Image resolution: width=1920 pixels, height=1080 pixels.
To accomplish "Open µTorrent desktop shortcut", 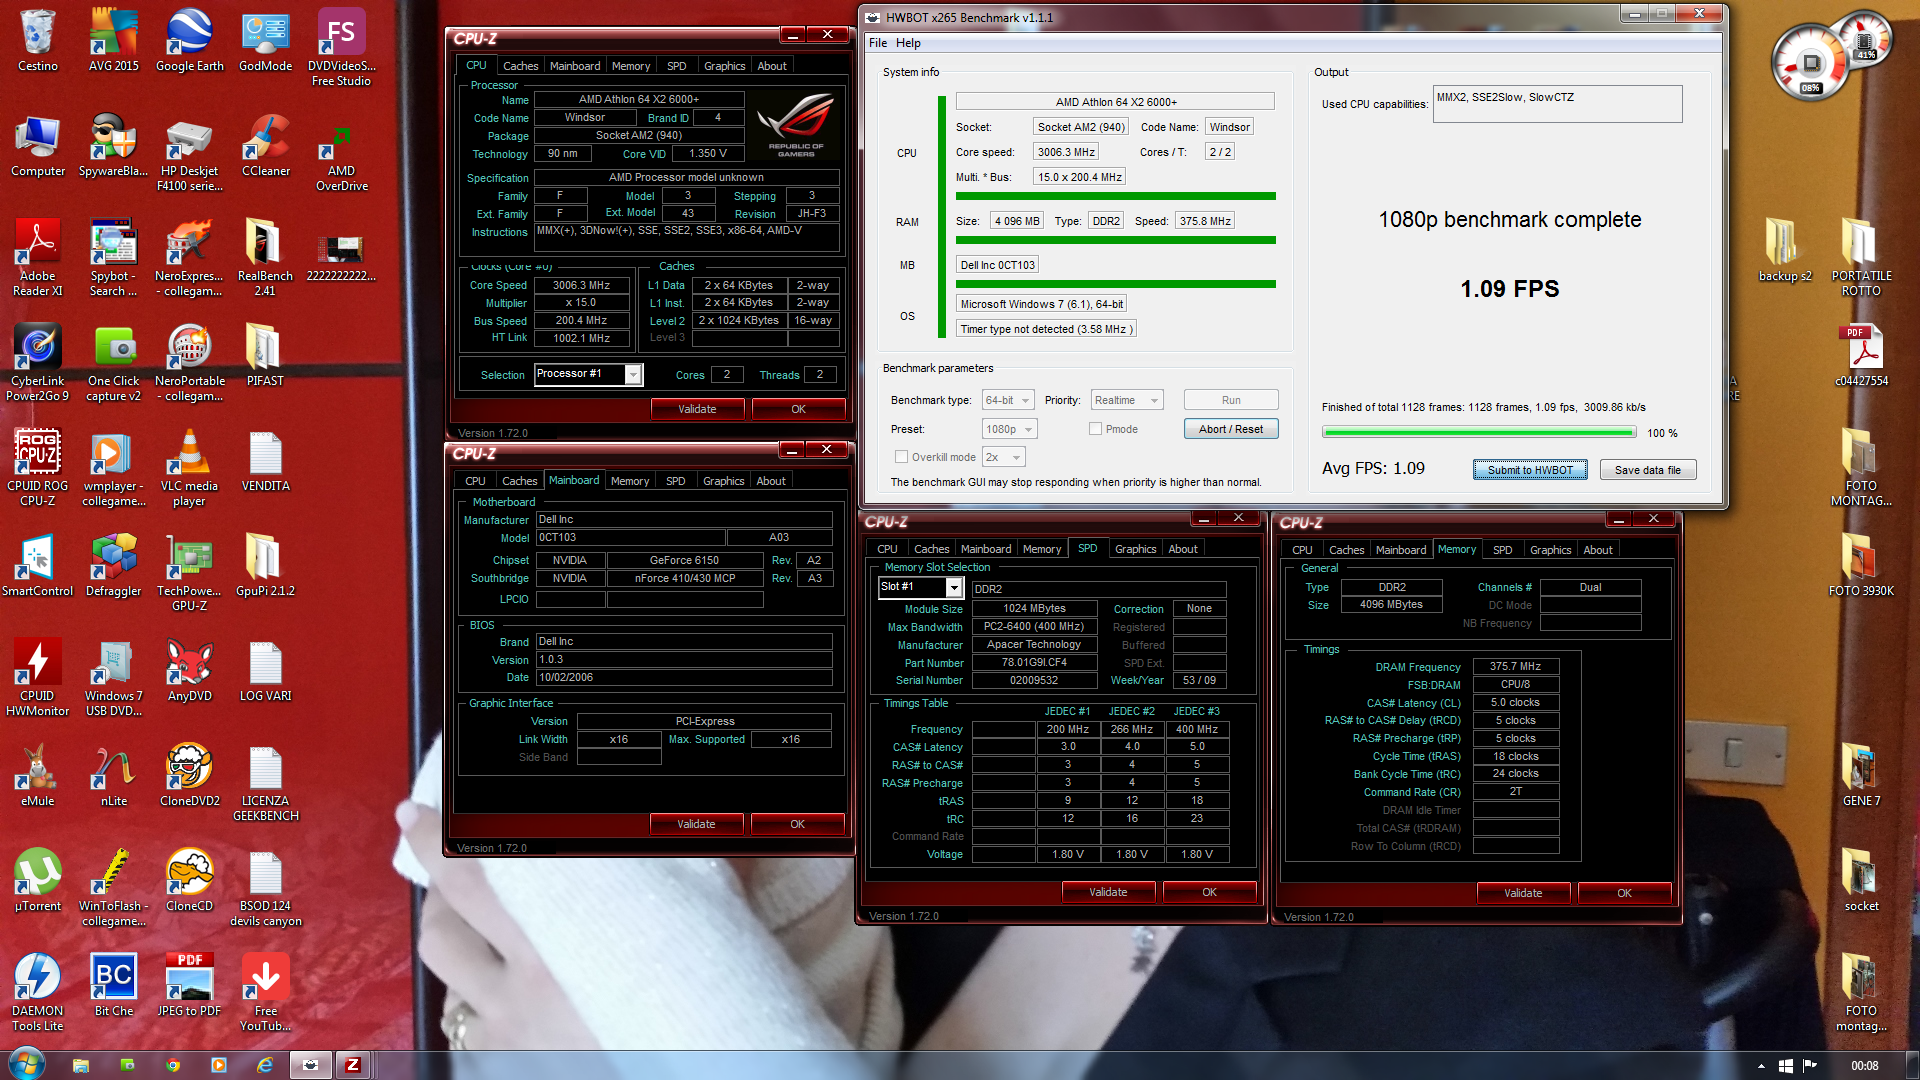I will (x=37, y=881).
